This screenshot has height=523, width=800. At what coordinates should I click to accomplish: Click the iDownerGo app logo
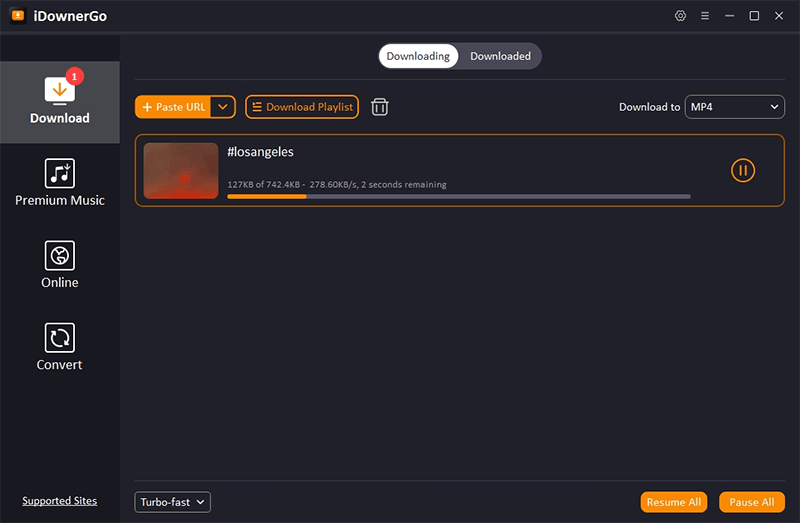pos(17,16)
